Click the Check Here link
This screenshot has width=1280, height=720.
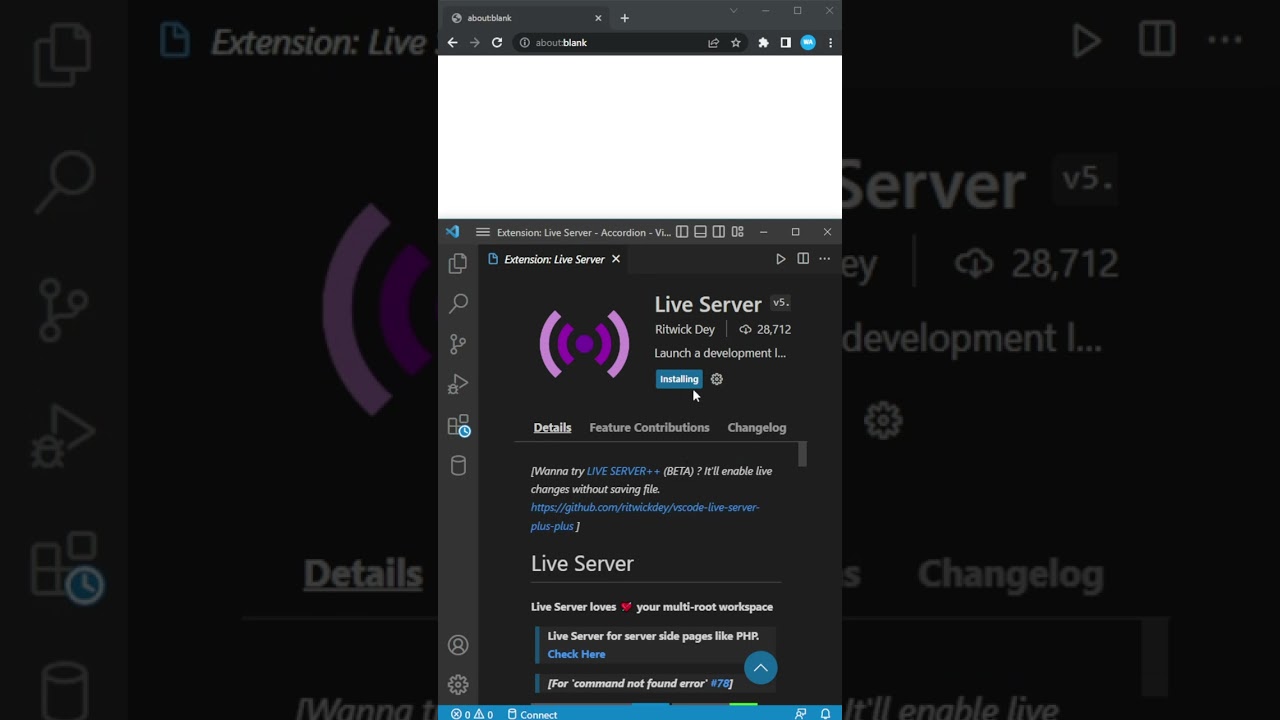click(x=576, y=654)
